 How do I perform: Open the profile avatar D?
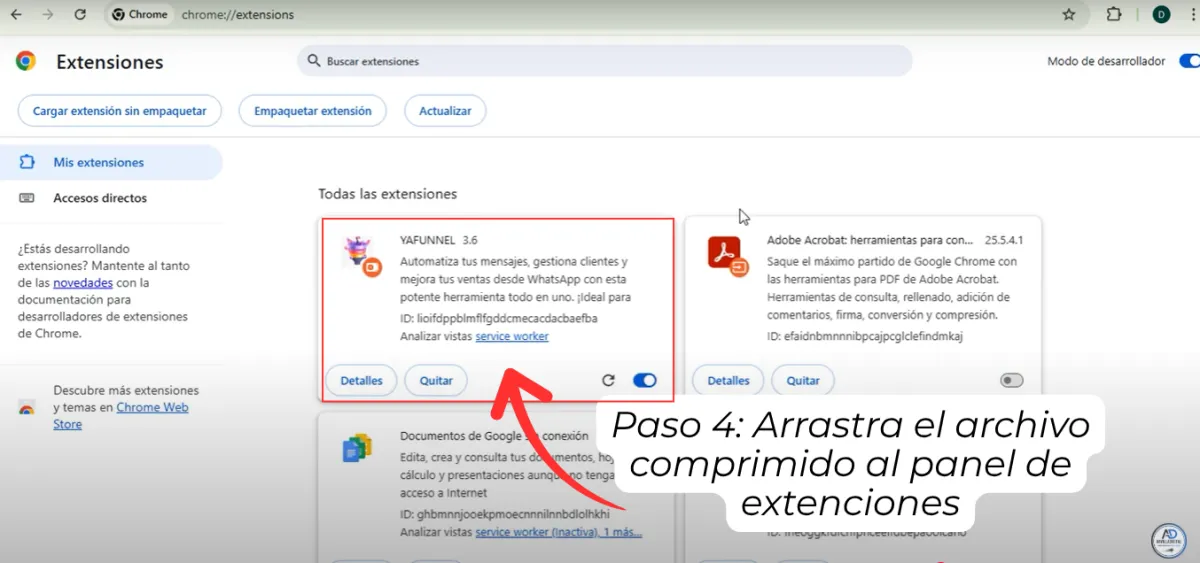[x=1161, y=15]
